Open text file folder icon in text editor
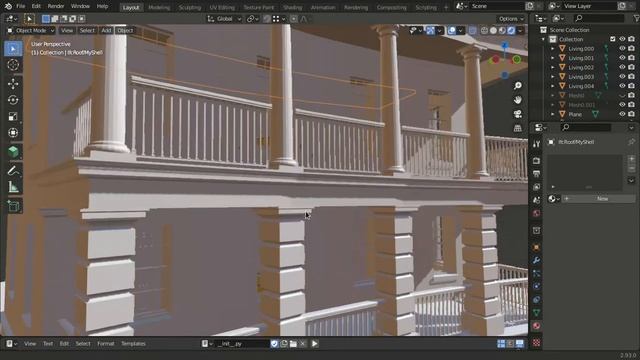This screenshot has height=360, width=640. click(293, 344)
